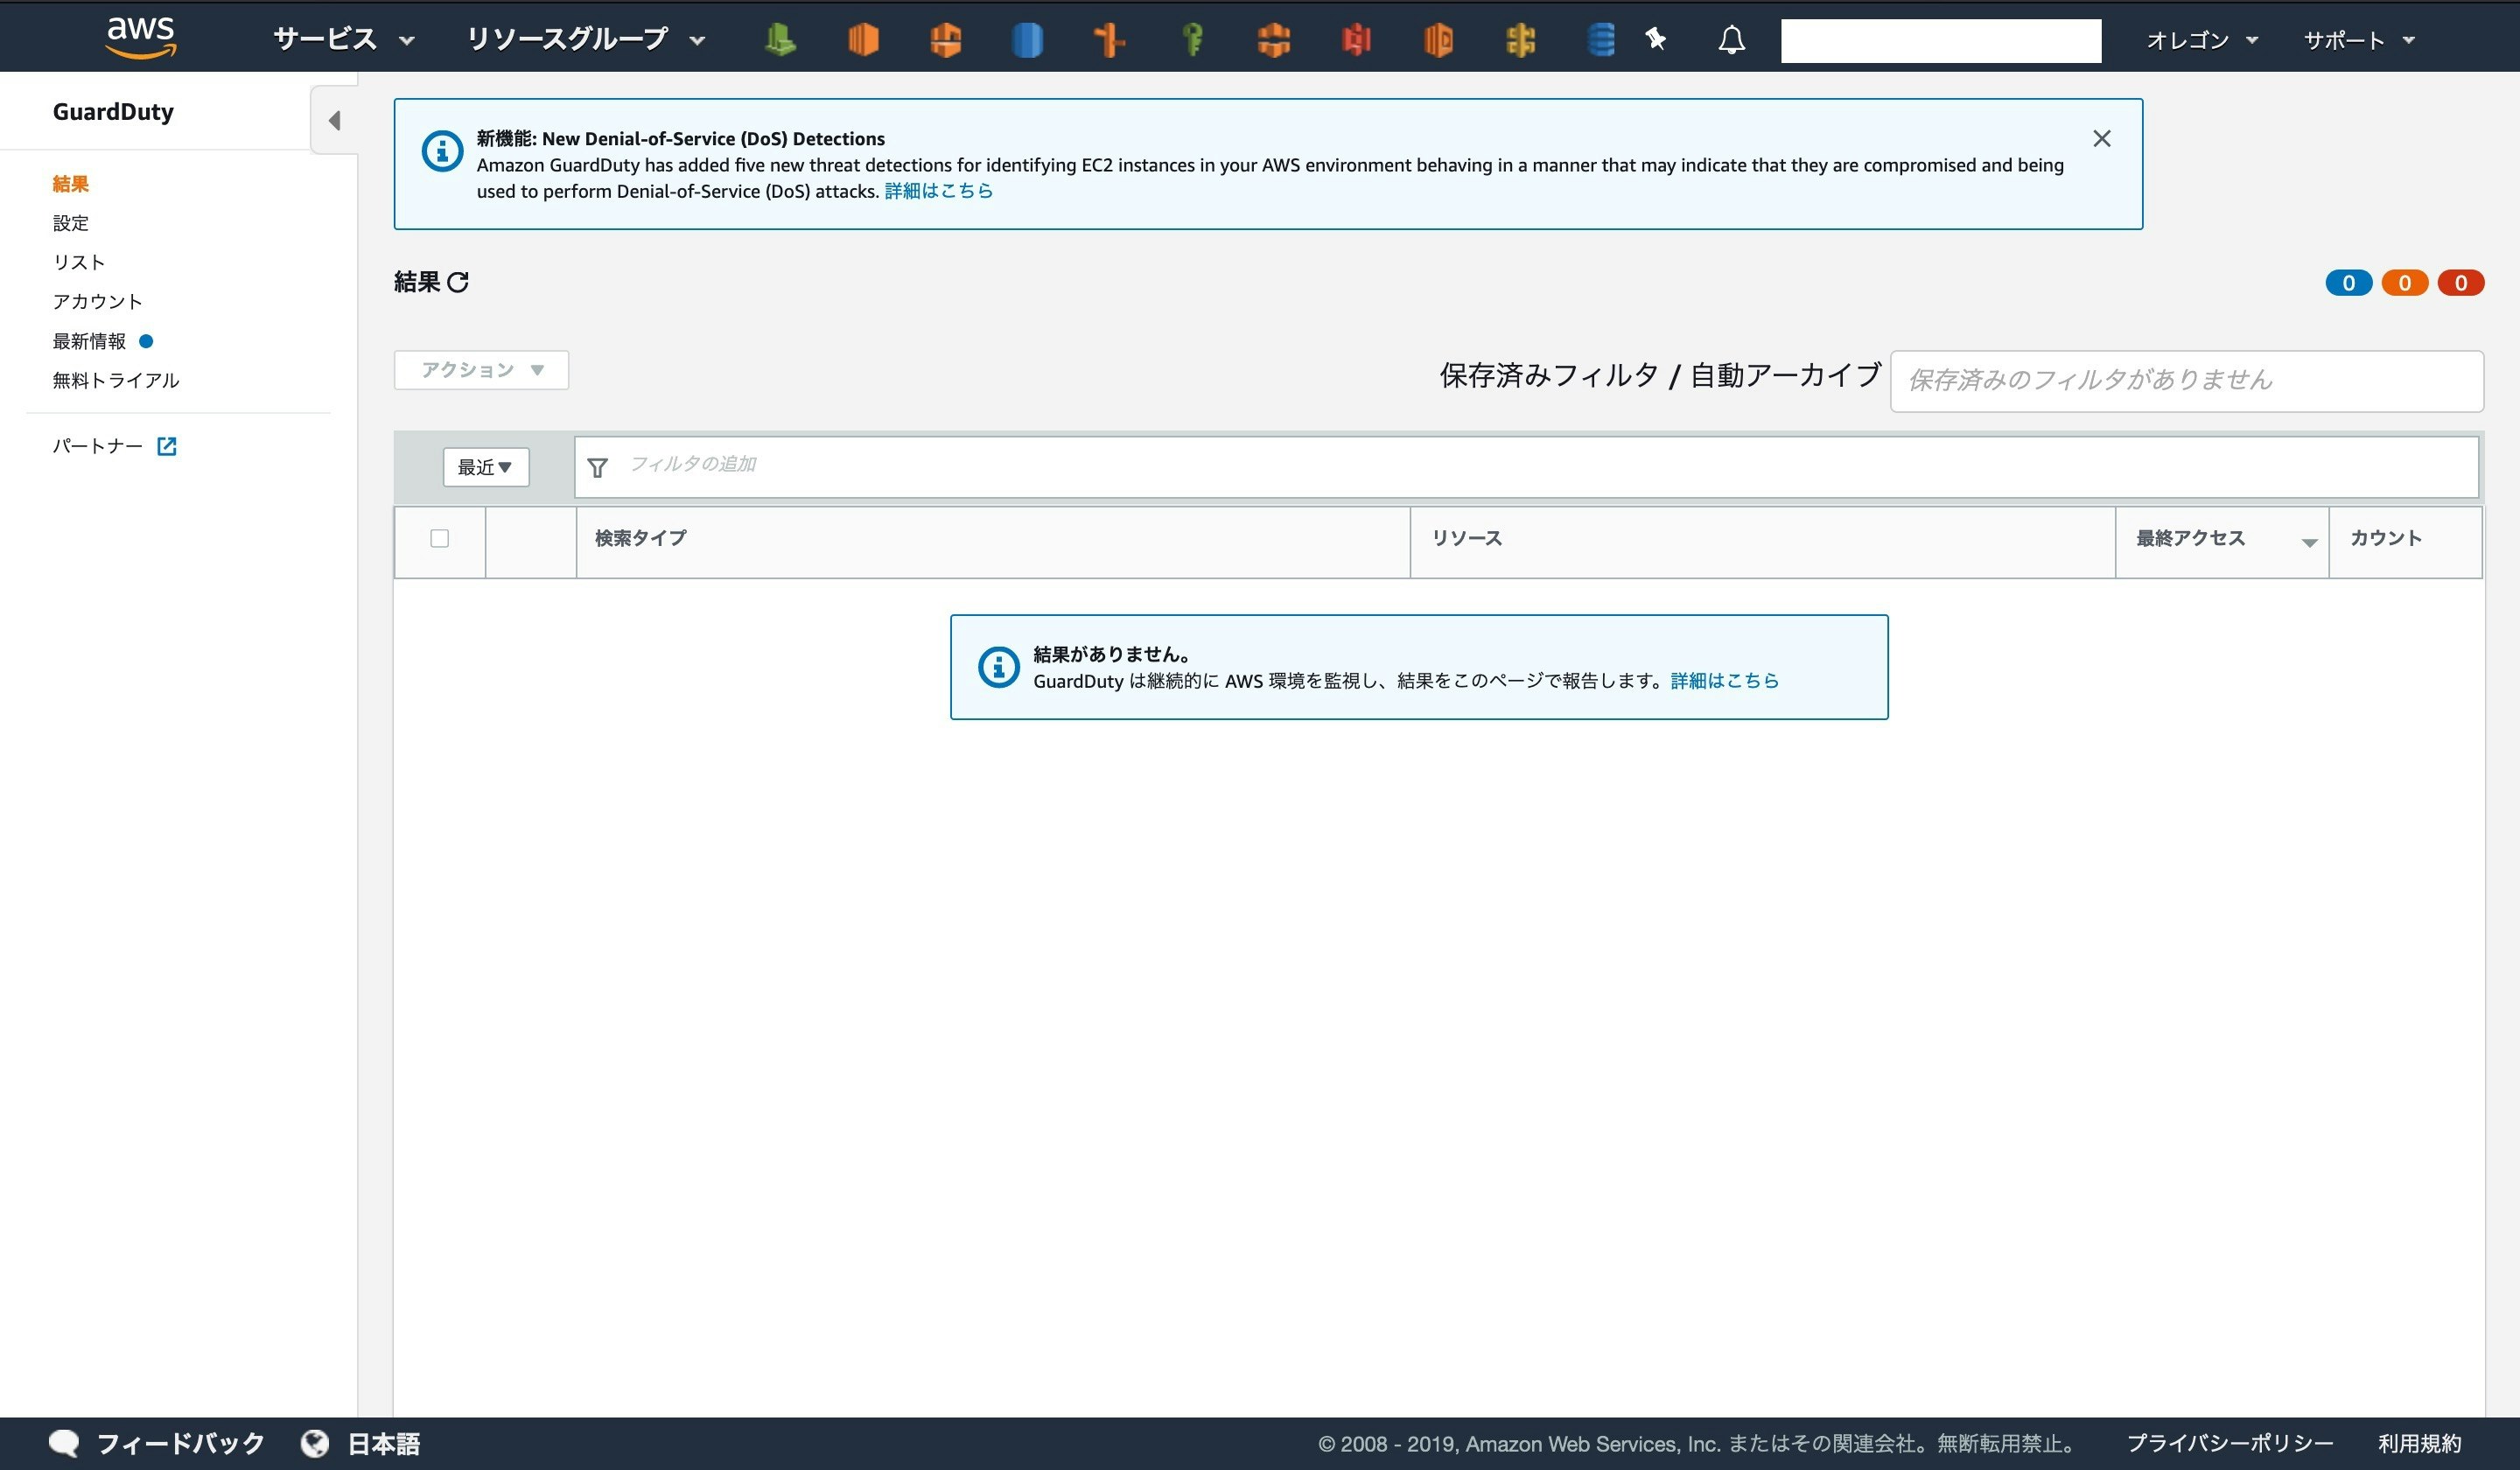Click the red high-severity count badge
2520x1470 pixels.
coord(2460,283)
